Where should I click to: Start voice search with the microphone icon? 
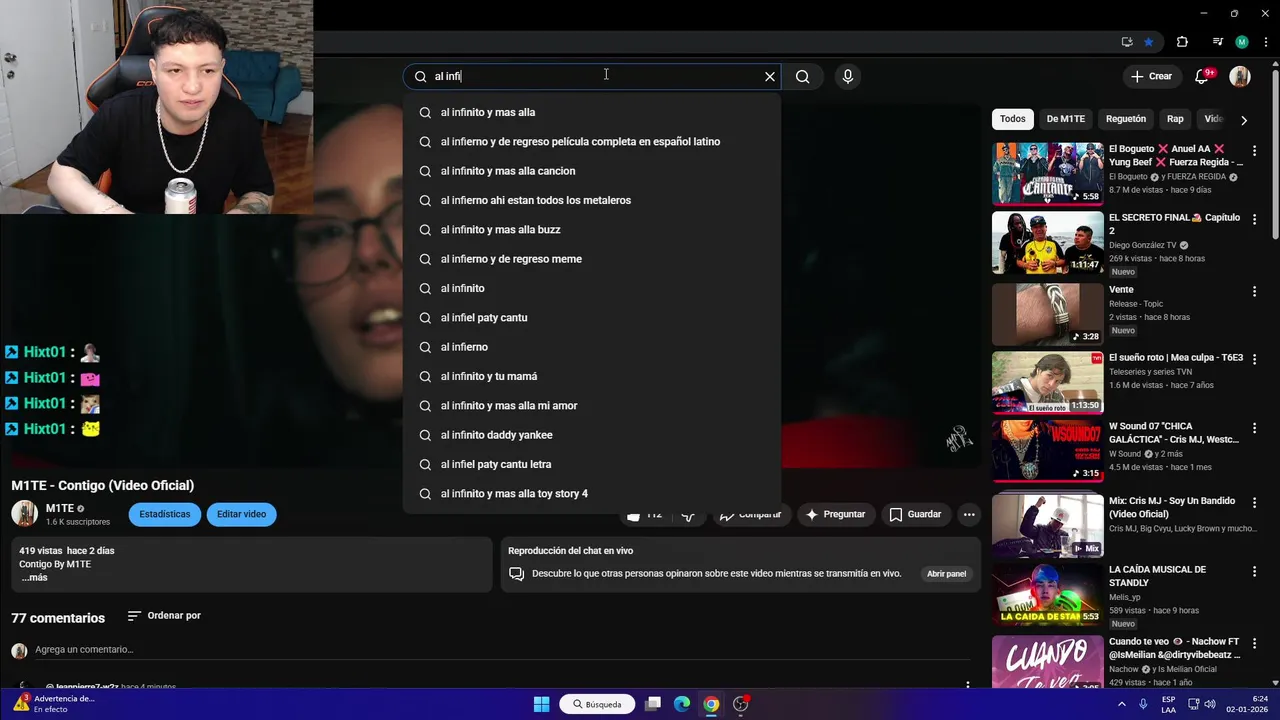click(848, 76)
